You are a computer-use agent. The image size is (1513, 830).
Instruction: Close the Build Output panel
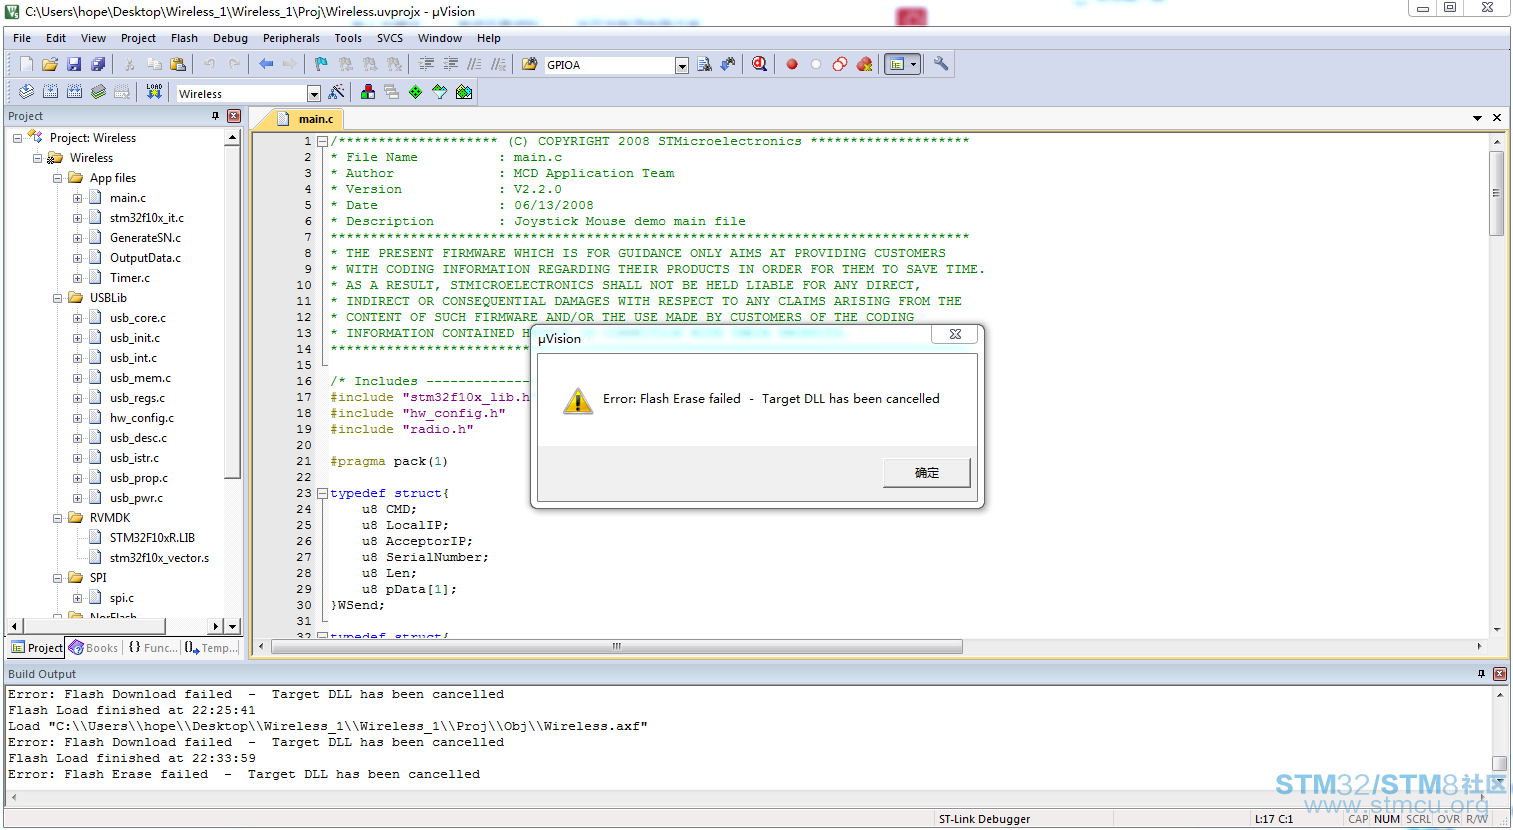(1500, 674)
